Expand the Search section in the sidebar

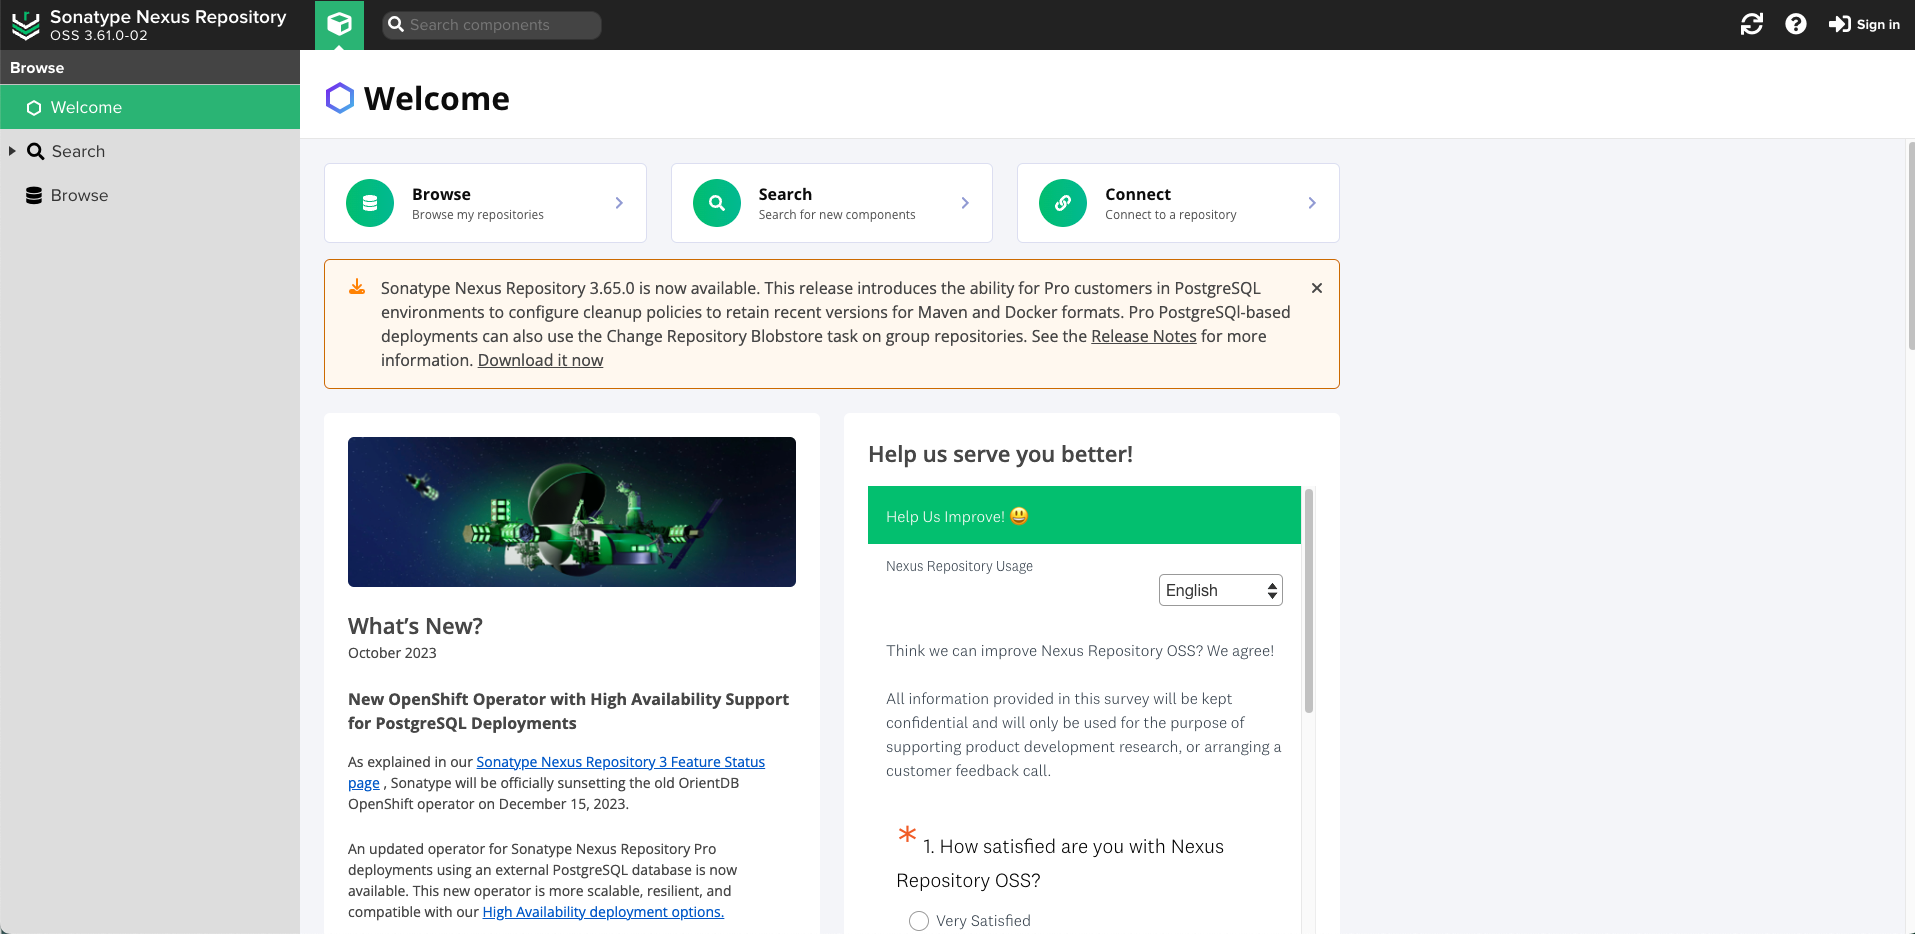pos(12,151)
